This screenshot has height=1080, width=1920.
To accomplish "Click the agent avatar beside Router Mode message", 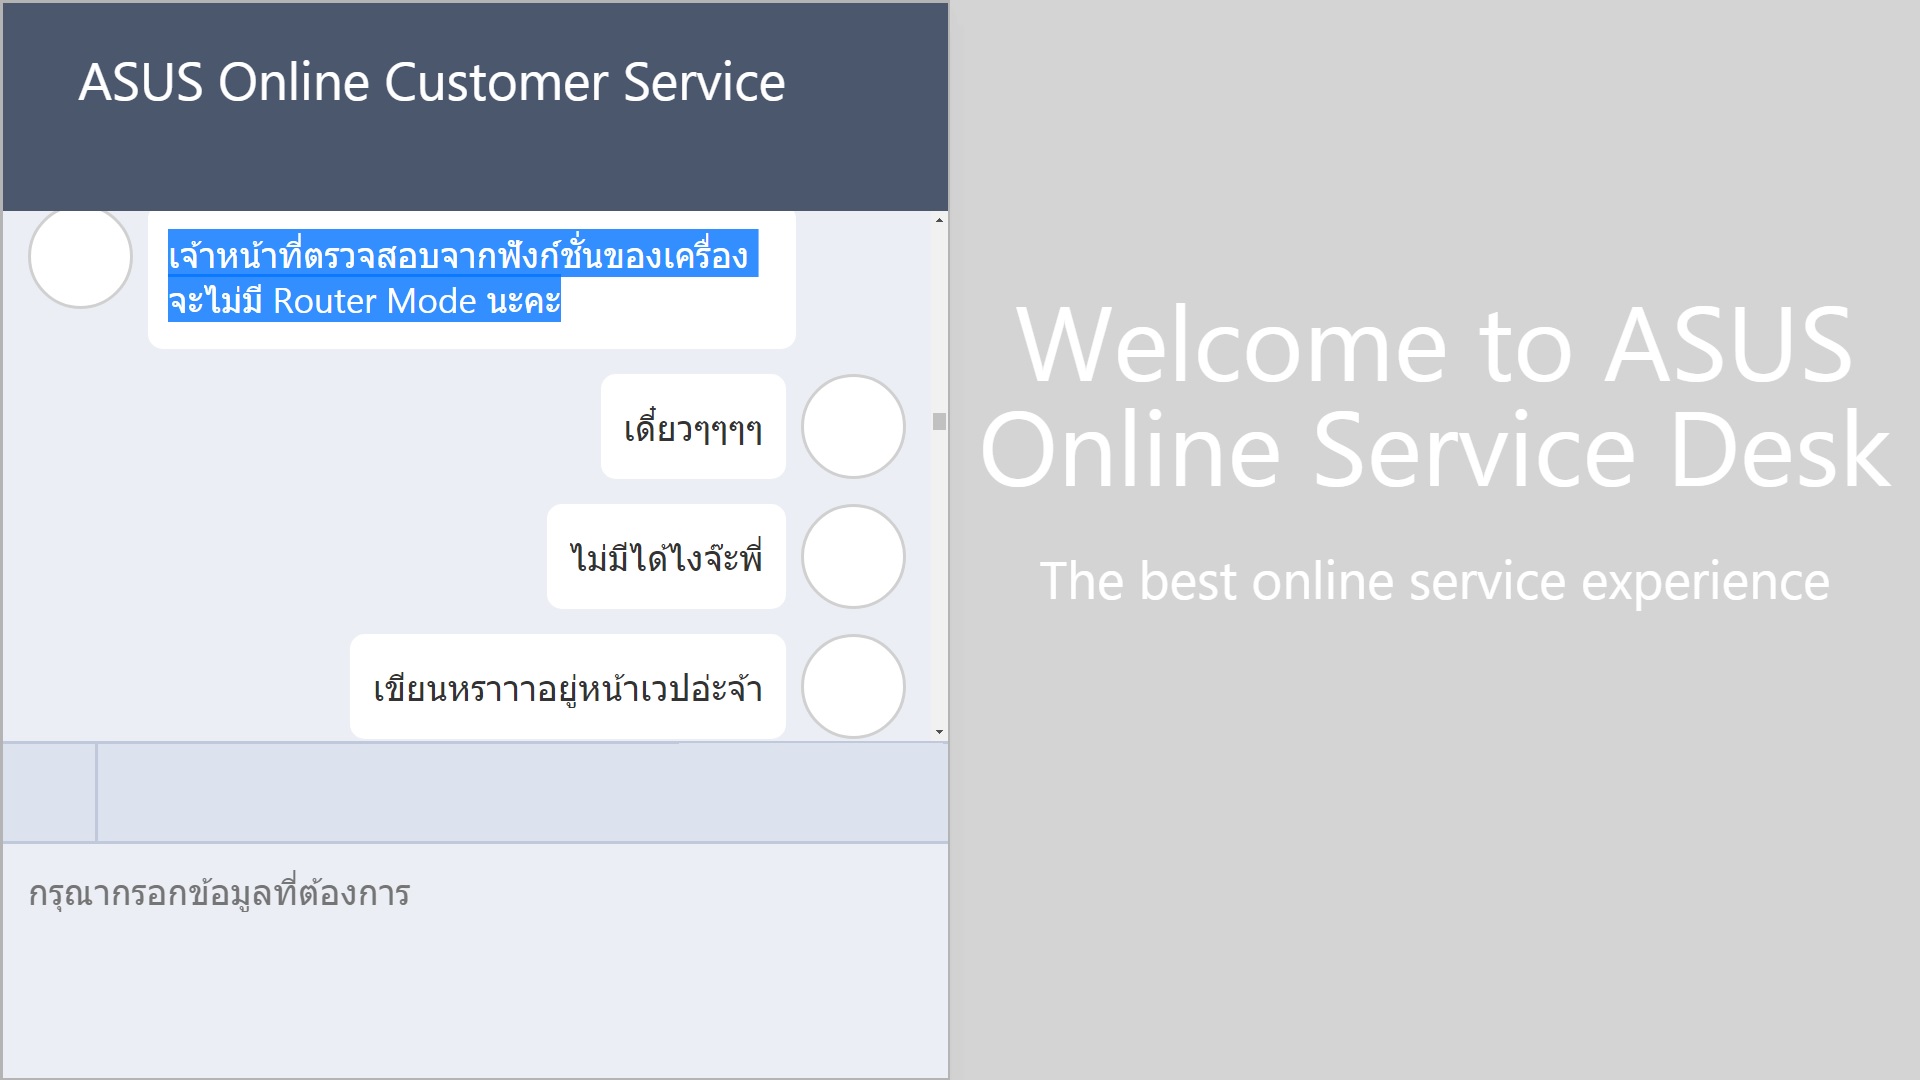I will pos(80,257).
